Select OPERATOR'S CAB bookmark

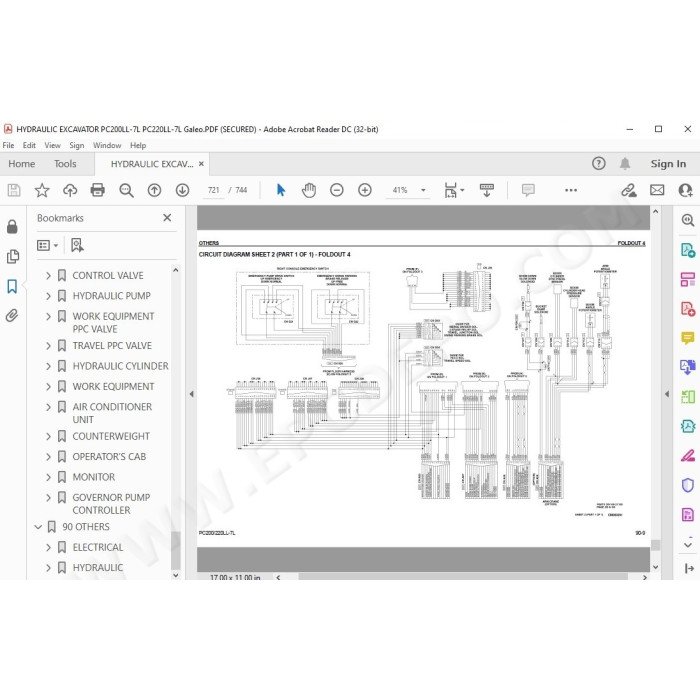(x=109, y=457)
